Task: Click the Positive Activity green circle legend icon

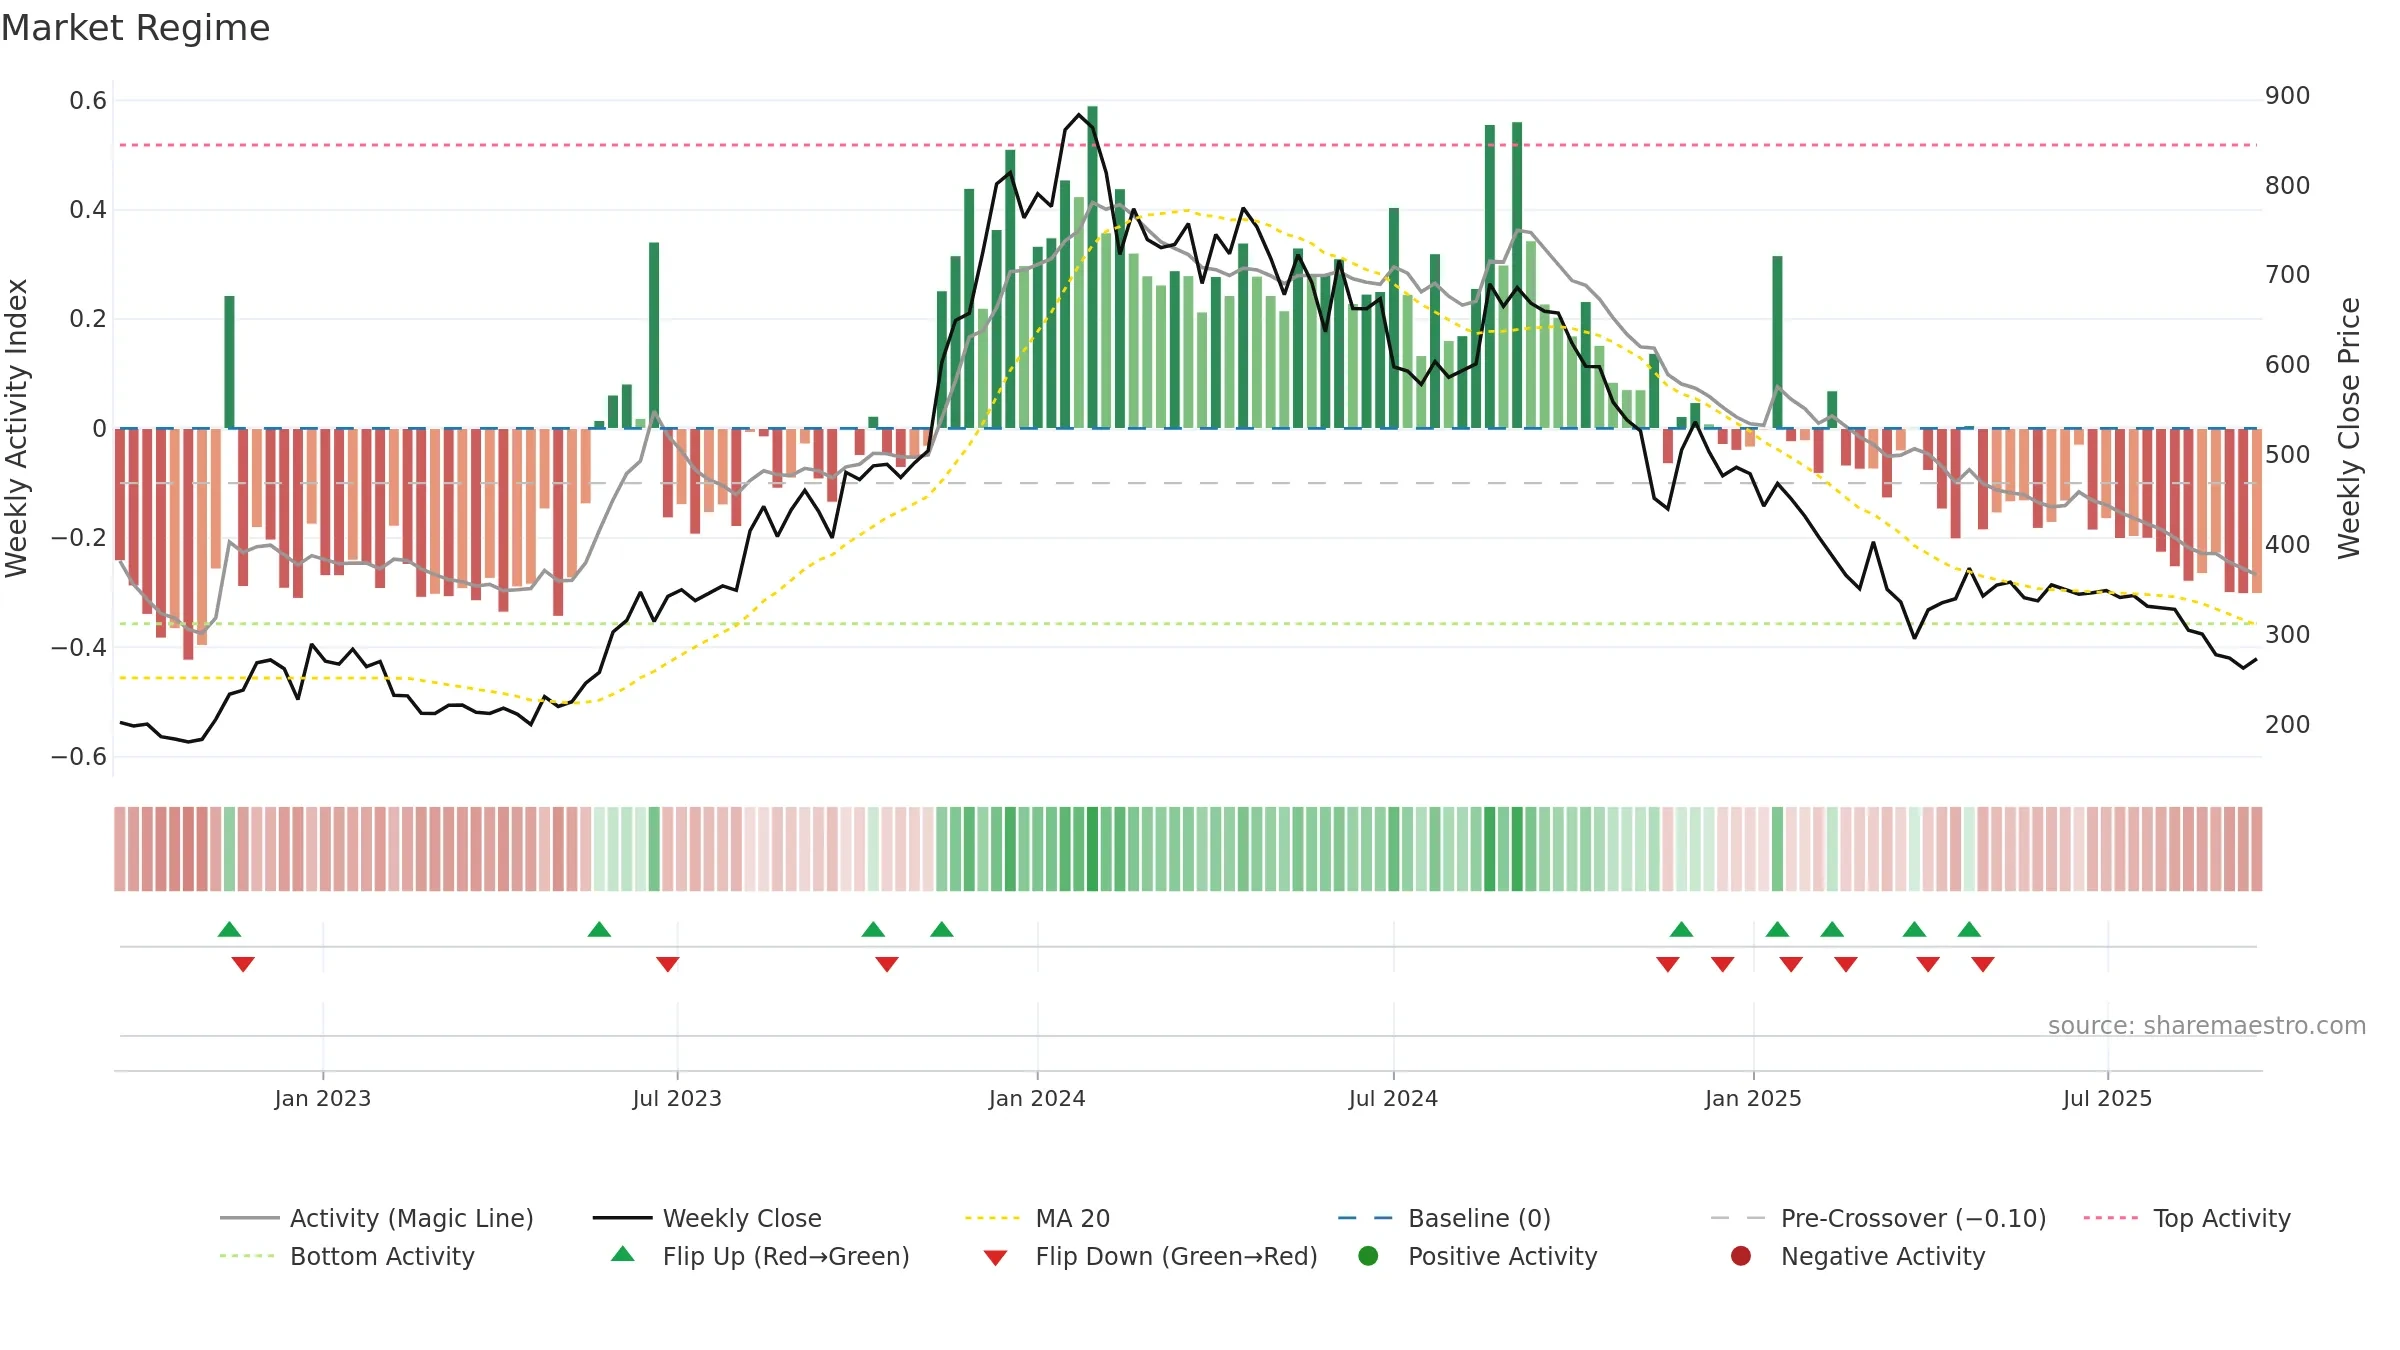Action: (1368, 1256)
